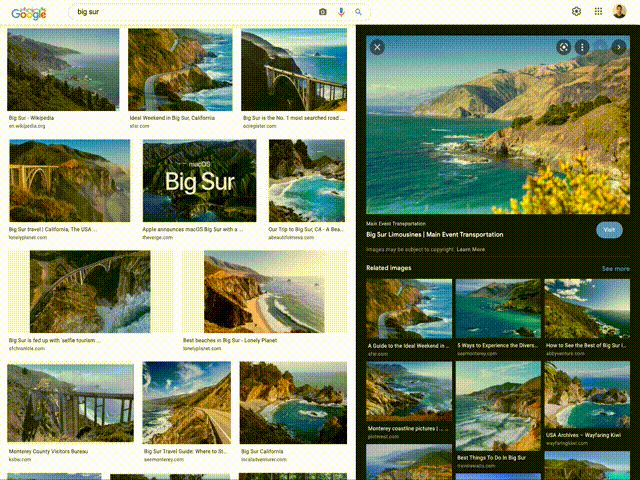Viewport: 640px width, 480px height.
Task: Click Big Sur is the No. 1 caption
Action: pyautogui.click(x=293, y=118)
